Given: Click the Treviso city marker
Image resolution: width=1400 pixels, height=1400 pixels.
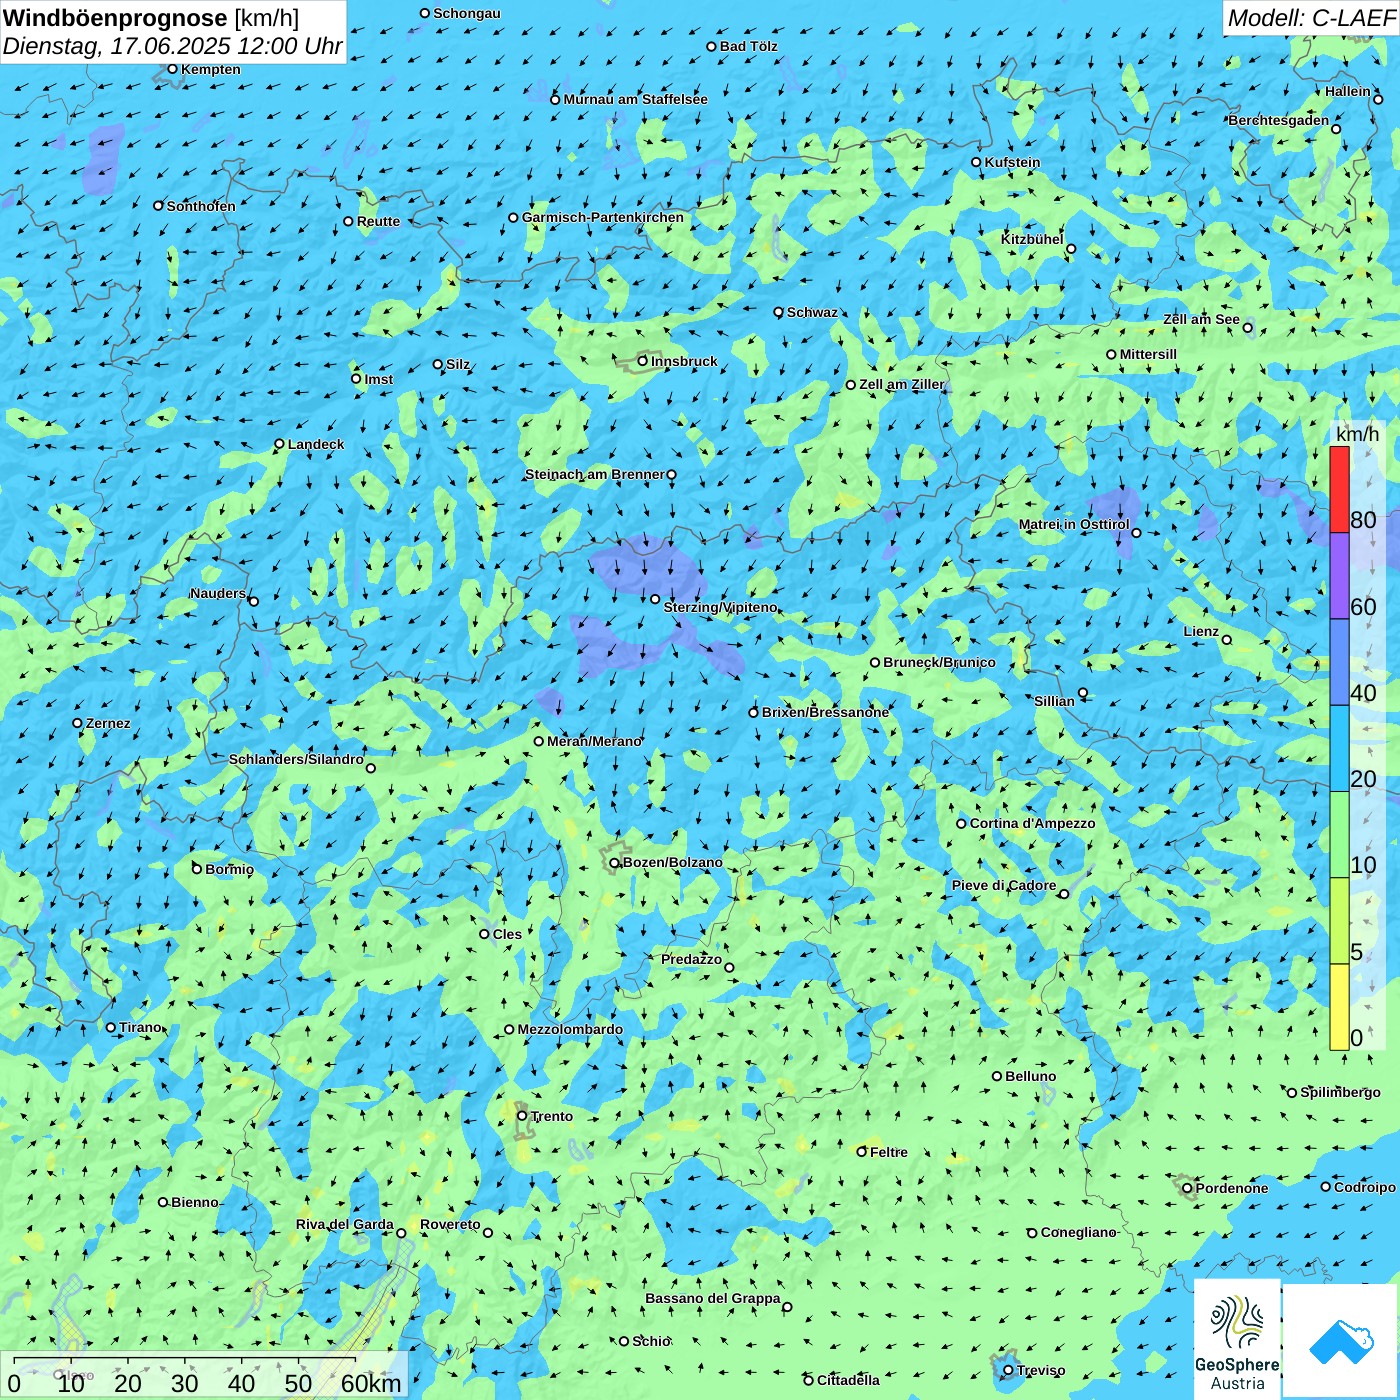Looking at the screenshot, I should [1008, 1370].
